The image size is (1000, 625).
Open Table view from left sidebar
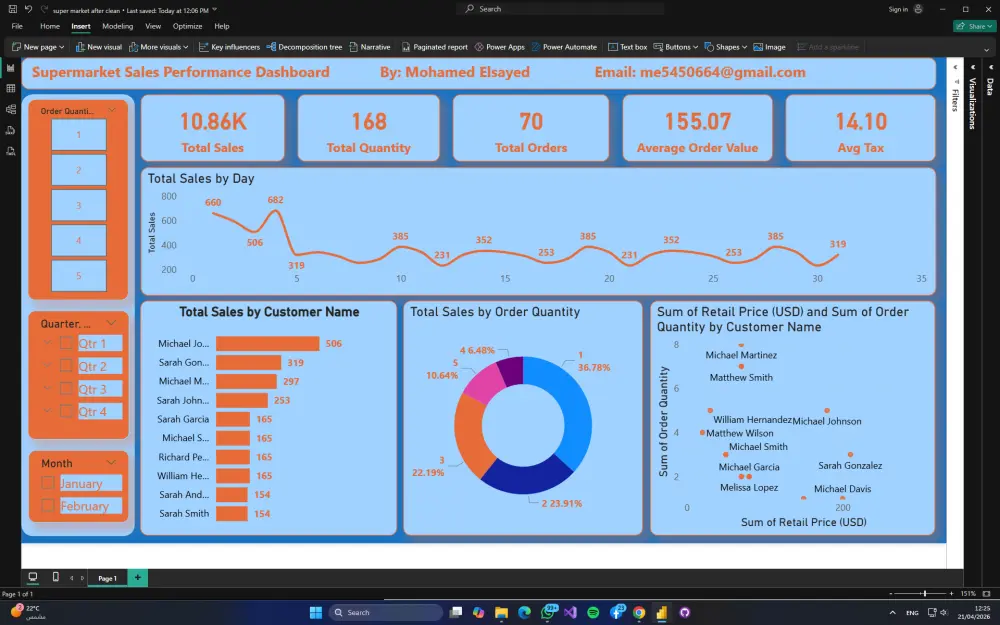[11, 89]
